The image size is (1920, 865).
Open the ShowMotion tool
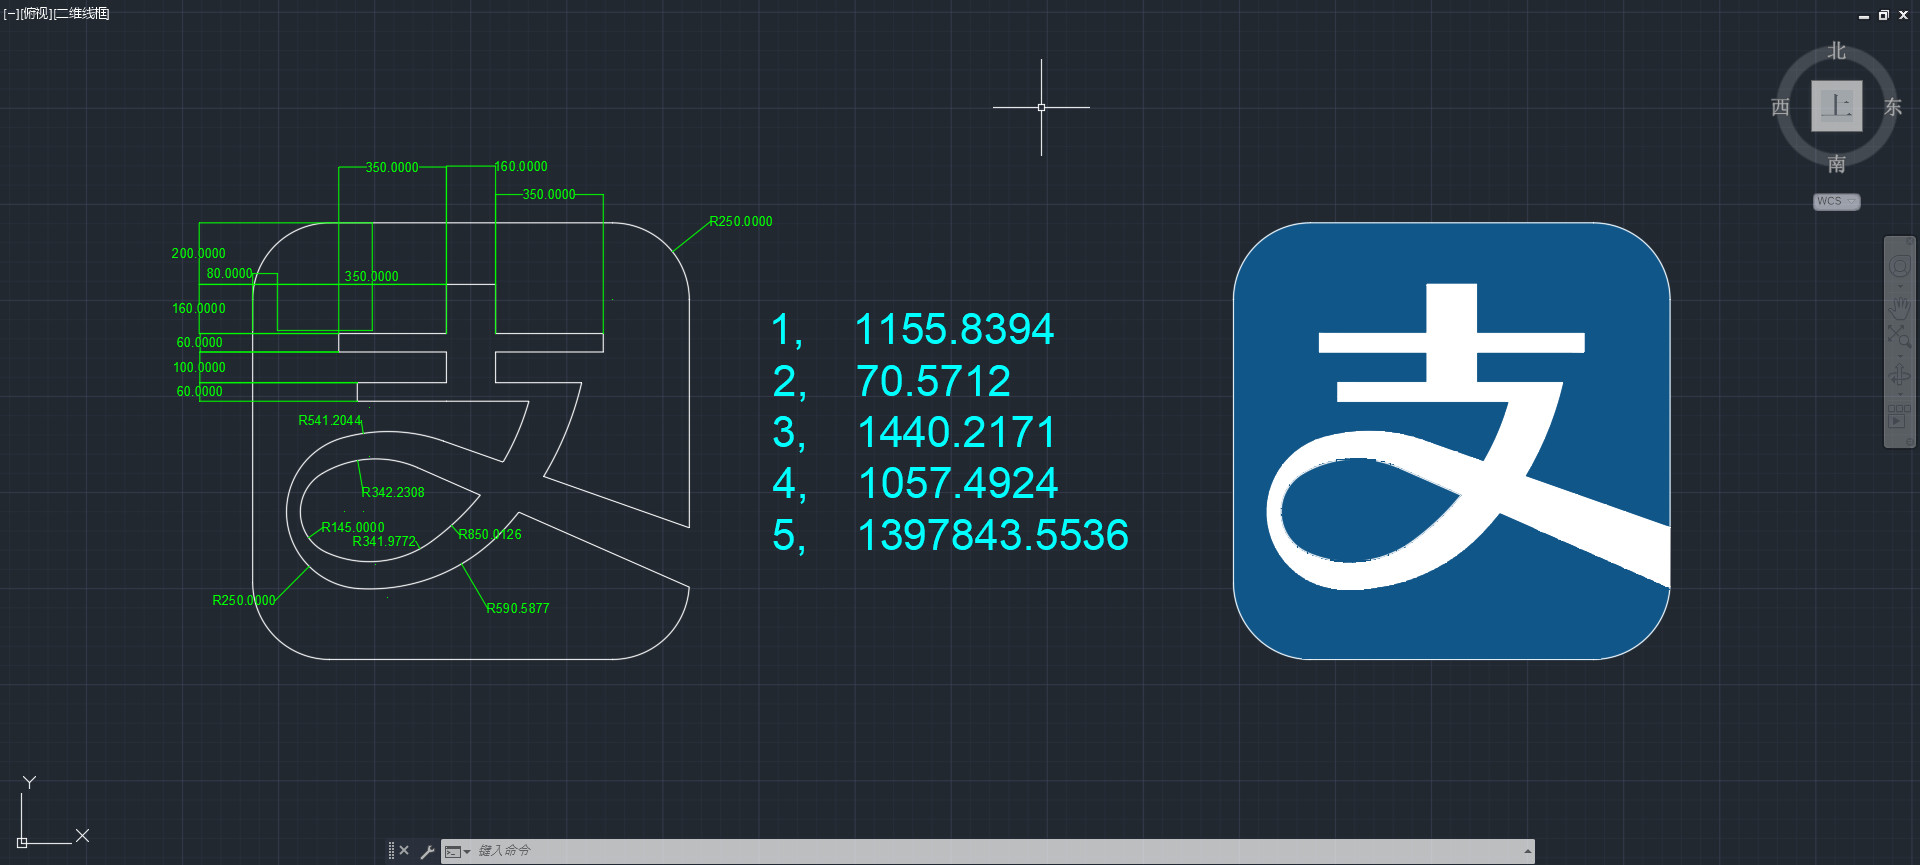pyautogui.click(x=1899, y=415)
